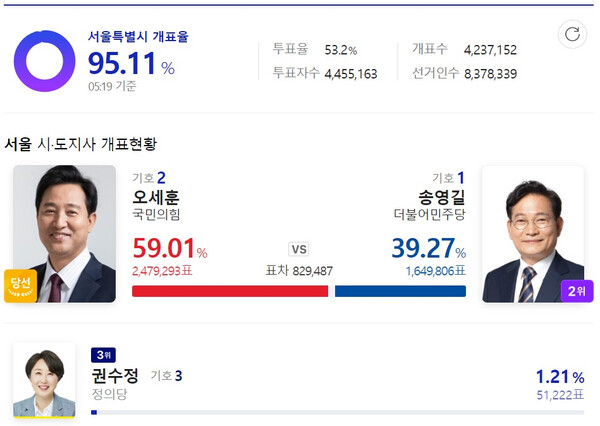Open 오세훈 candidate photo
The image size is (600, 426).
point(65,232)
